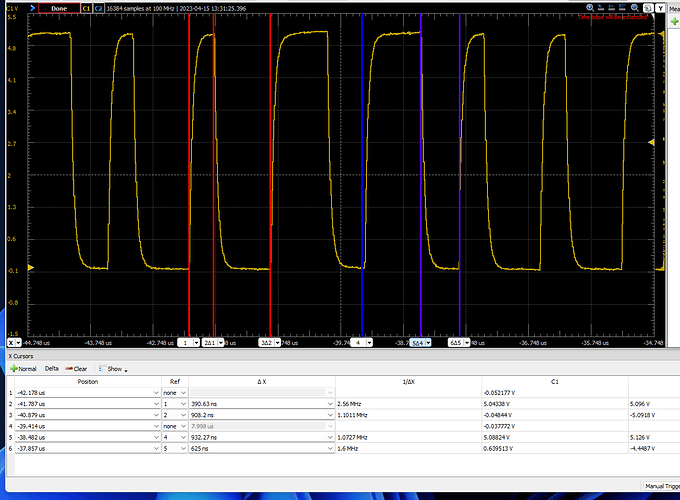Open cursor 4 label dropdown on axis
Image resolution: width=680 pixels, height=500 pixels.
click(369, 343)
